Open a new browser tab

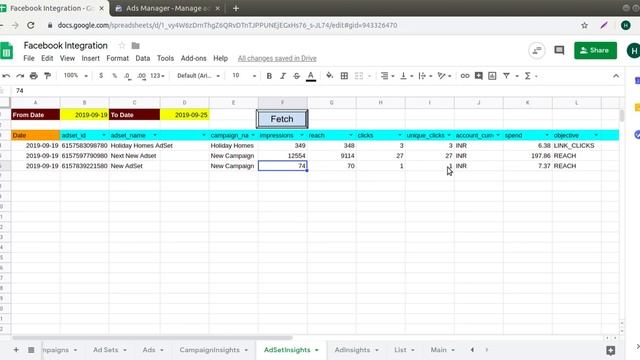coord(236,8)
